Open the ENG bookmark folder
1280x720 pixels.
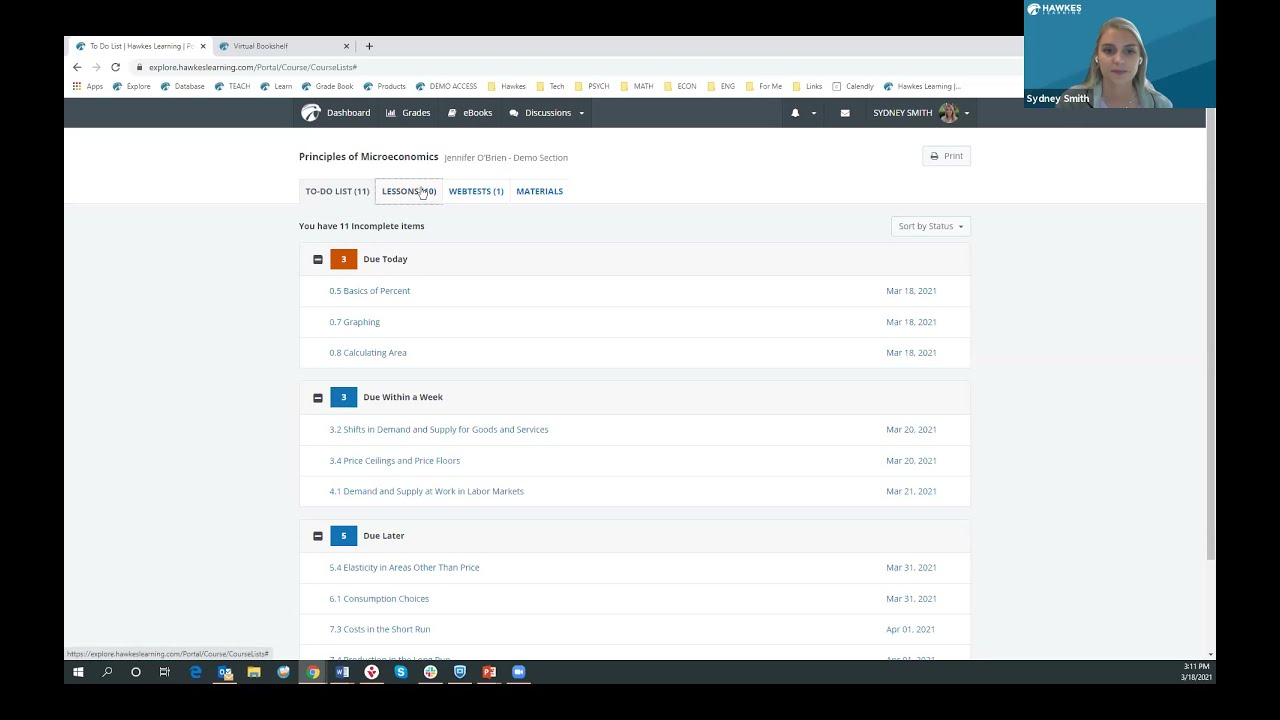coord(721,86)
